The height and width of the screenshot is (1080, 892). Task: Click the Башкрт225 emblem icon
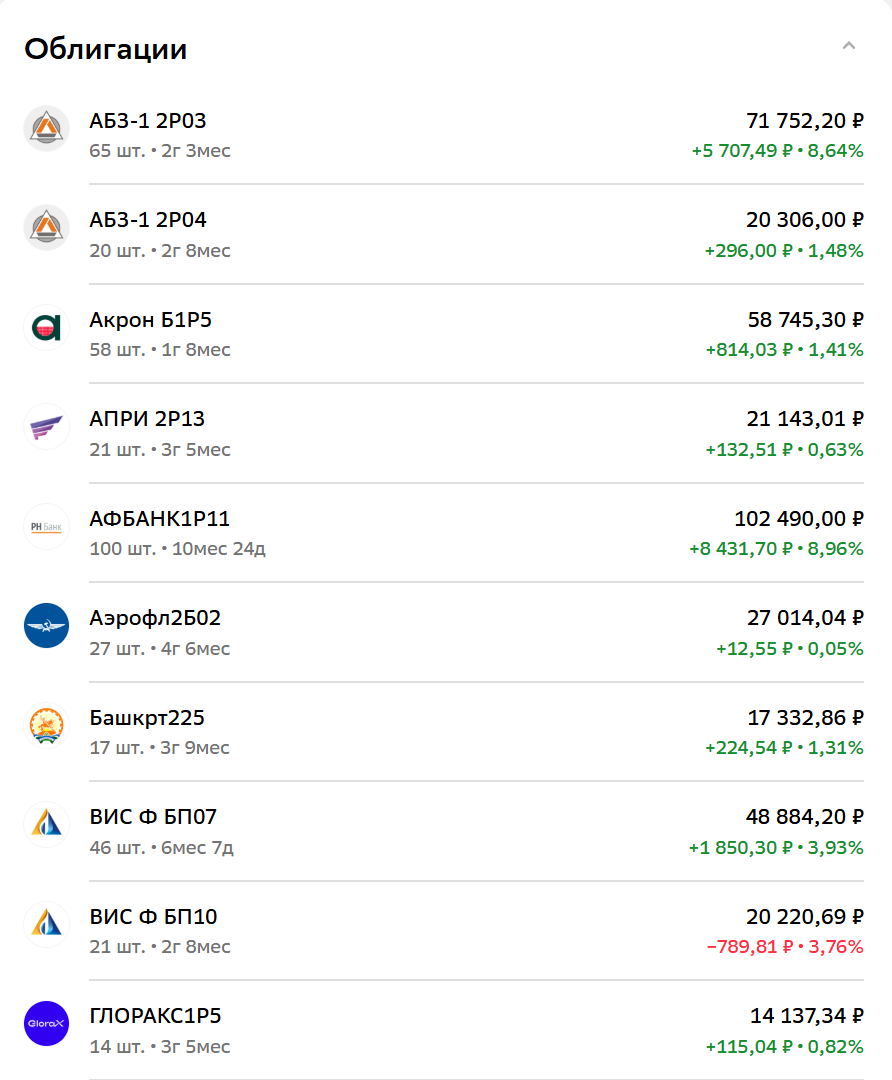coord(47,725)
